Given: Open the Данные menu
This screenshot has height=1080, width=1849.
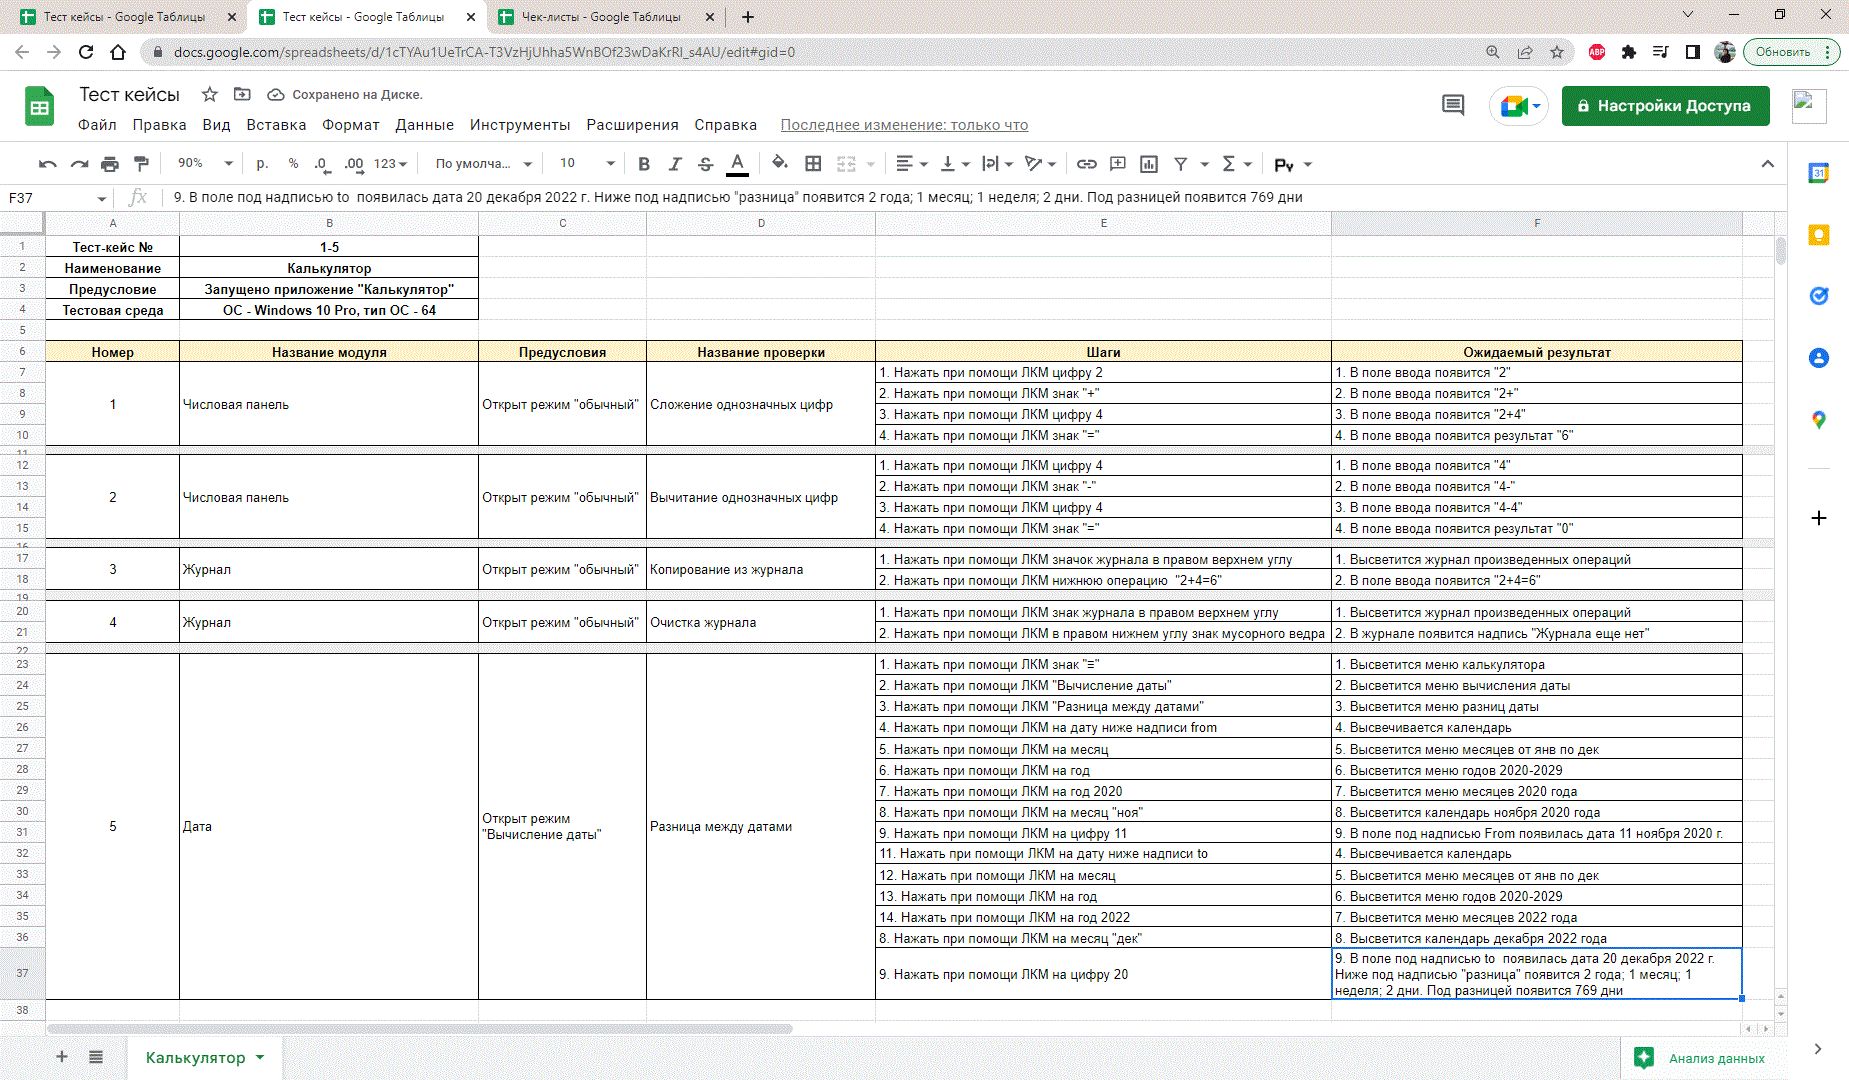Looking at the screenshot, I should [x=424, y=125].
